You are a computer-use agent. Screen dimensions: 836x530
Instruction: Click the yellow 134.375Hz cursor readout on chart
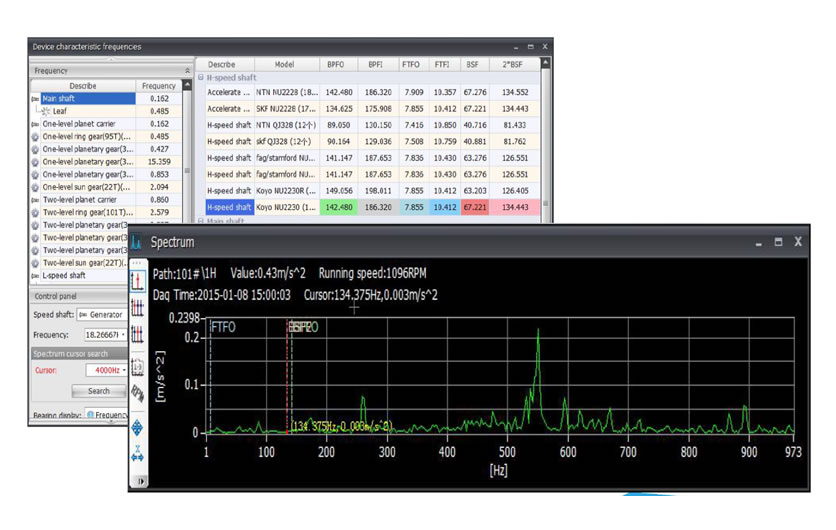[x=342, y=426]
